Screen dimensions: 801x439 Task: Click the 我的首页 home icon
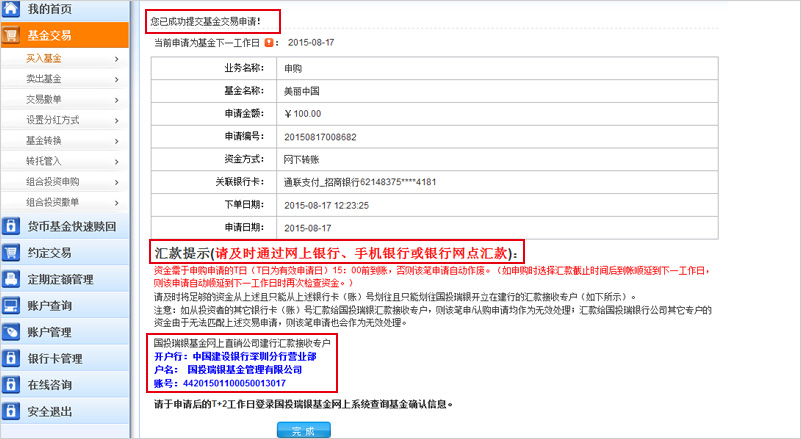coord(12,10)
